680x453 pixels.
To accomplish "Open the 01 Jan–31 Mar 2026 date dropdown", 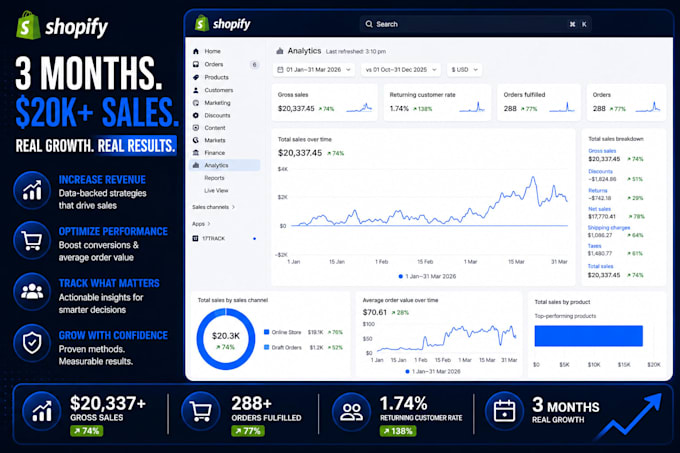I will 314,70.
